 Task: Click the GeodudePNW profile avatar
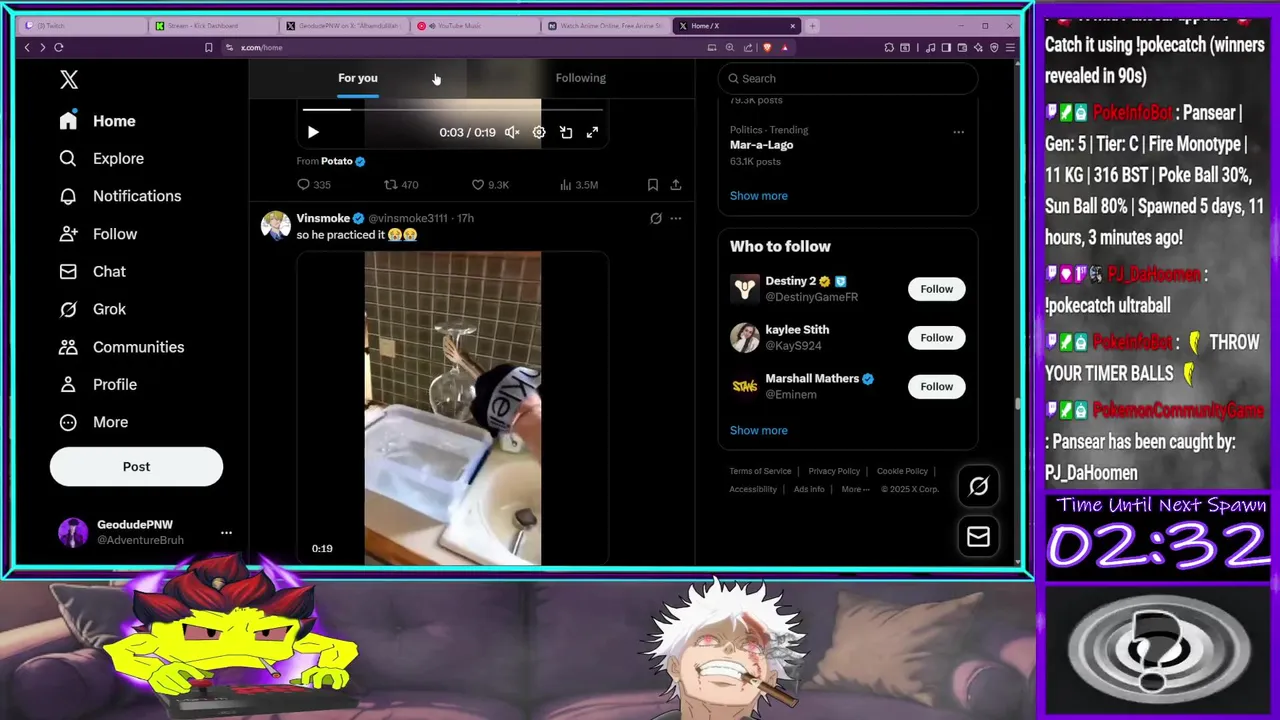(x=73, y=532)
